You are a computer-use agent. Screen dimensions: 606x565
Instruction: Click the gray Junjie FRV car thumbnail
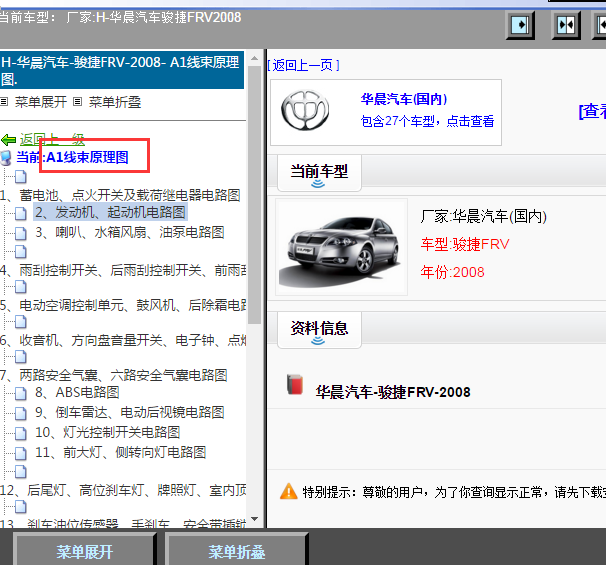pyautogui.click(x=341, y=247)
